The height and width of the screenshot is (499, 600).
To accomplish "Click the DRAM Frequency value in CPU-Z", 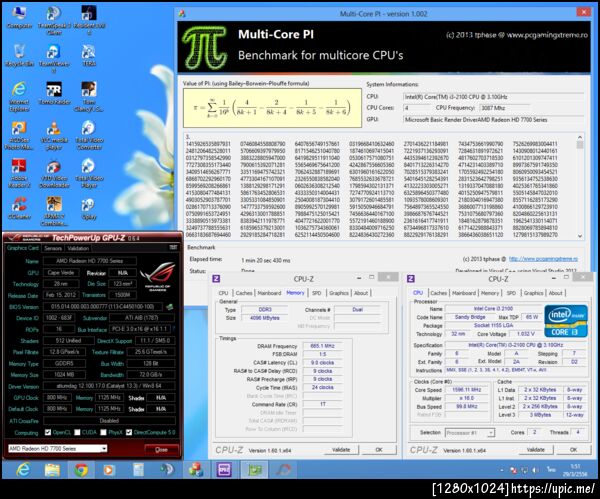I will (322, 346).
